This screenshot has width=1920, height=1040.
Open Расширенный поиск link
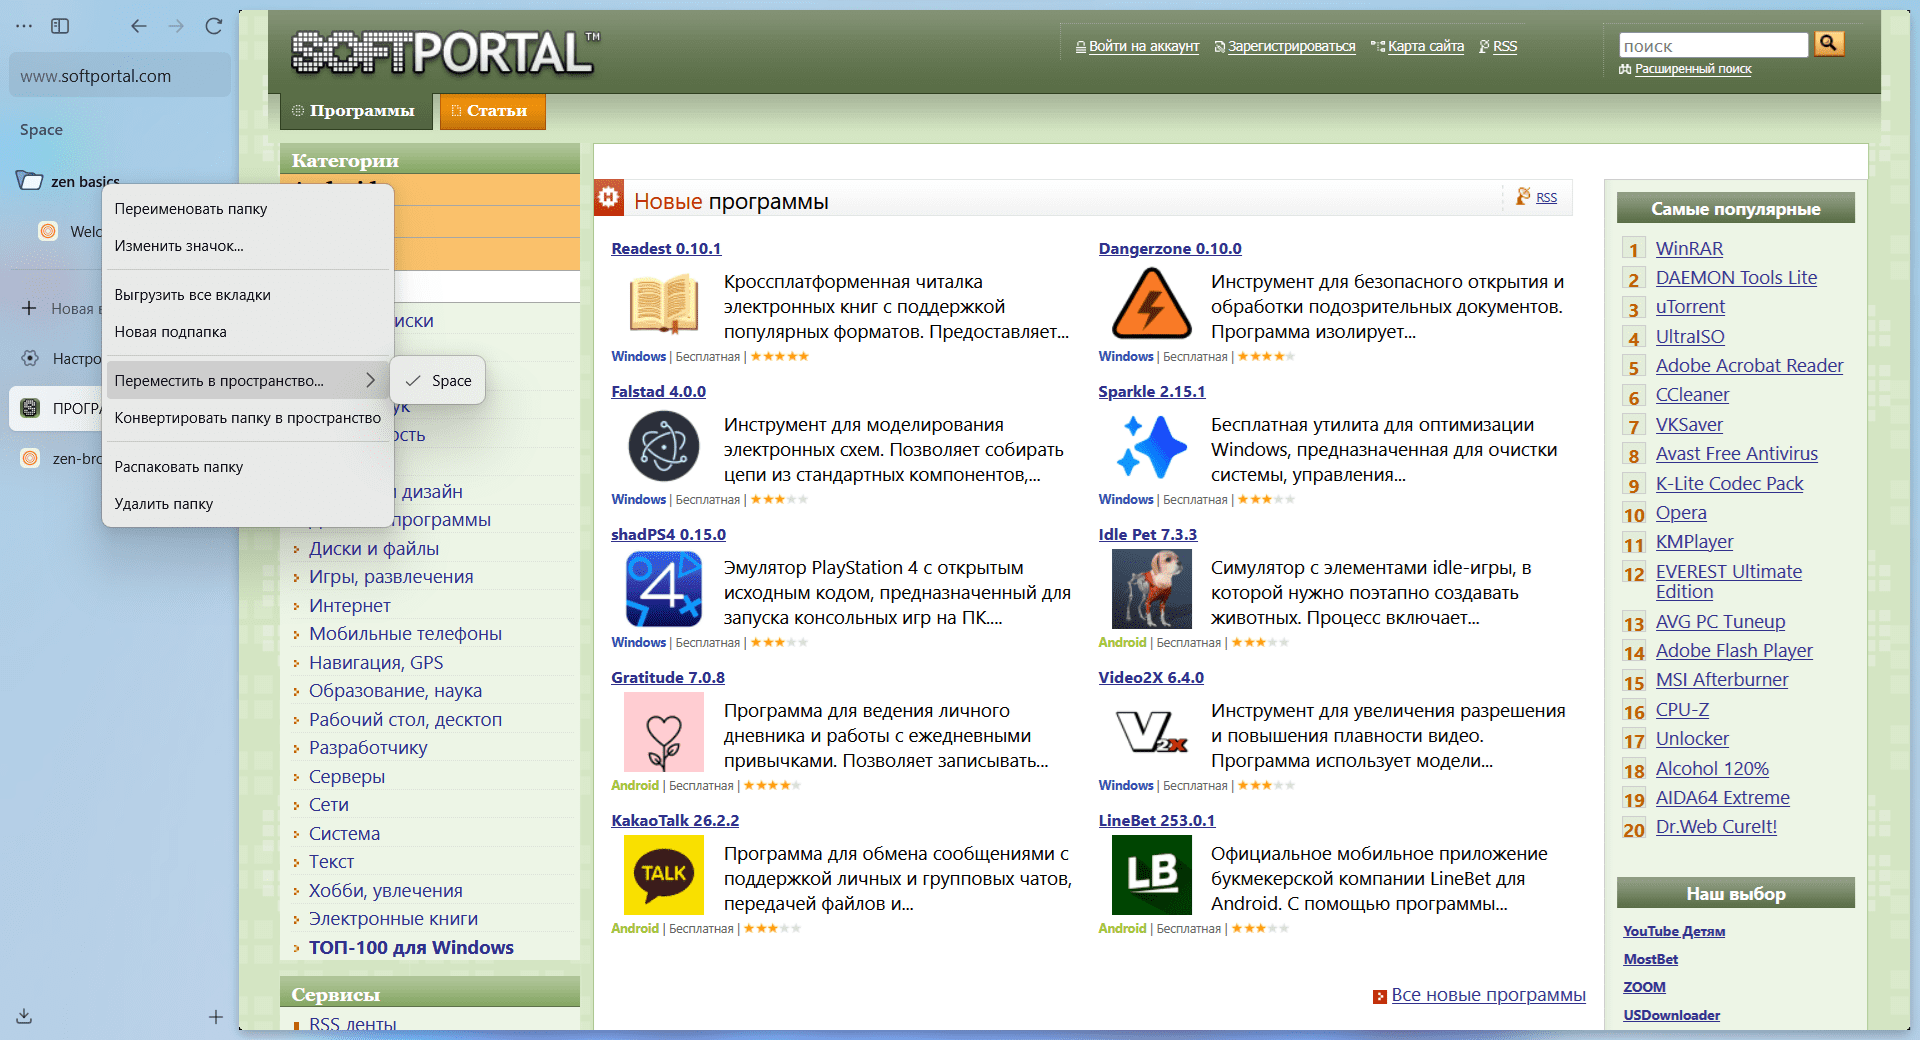(x=1693, y=69)
